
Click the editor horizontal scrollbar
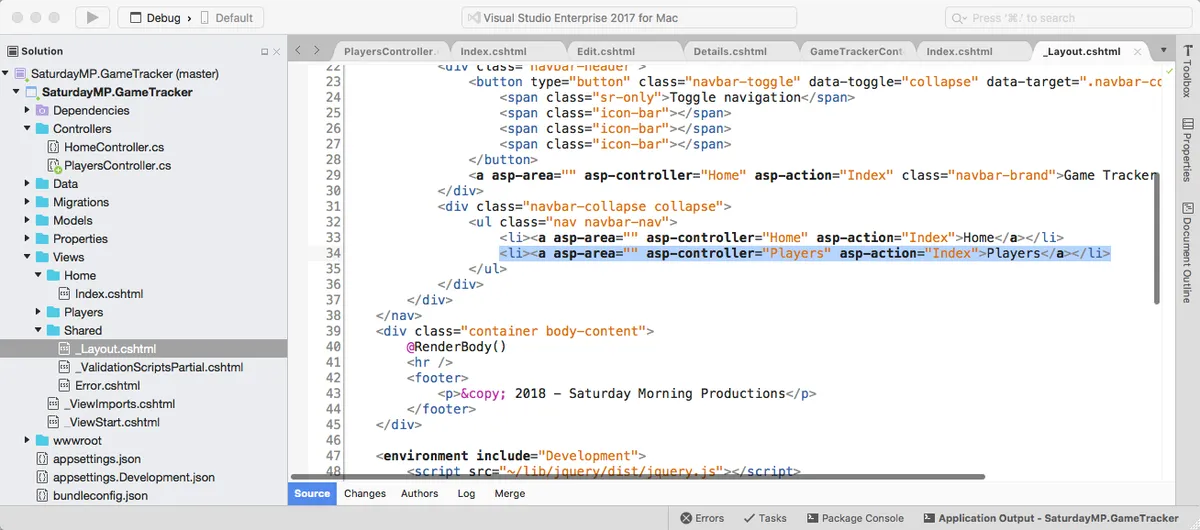point(637,477)
